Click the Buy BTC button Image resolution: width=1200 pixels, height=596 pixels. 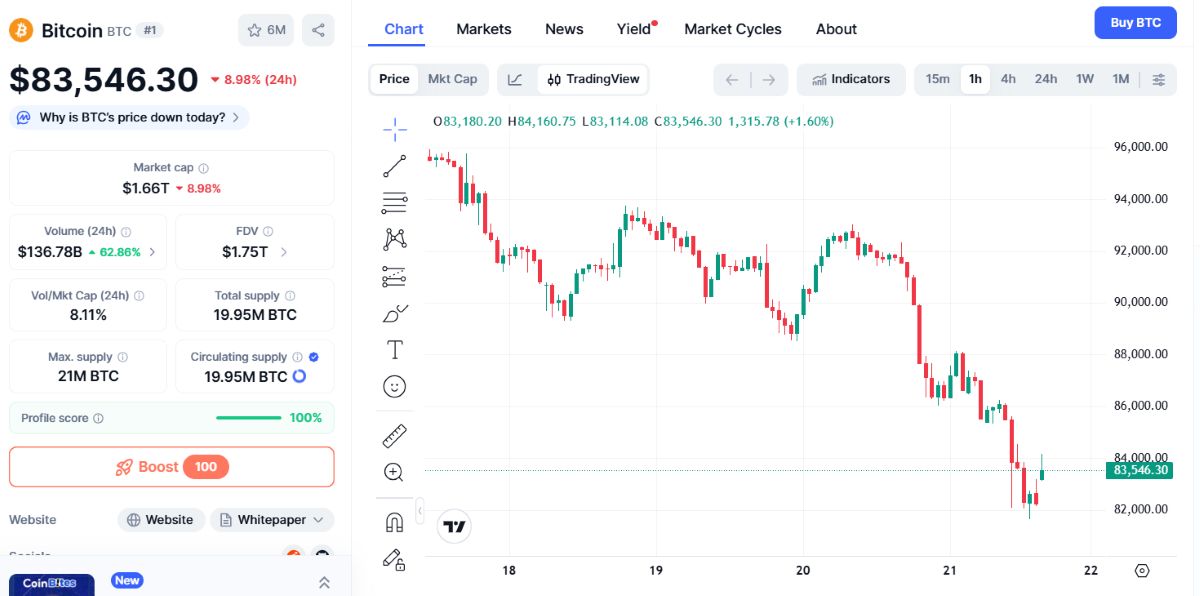pos(1135,22)
